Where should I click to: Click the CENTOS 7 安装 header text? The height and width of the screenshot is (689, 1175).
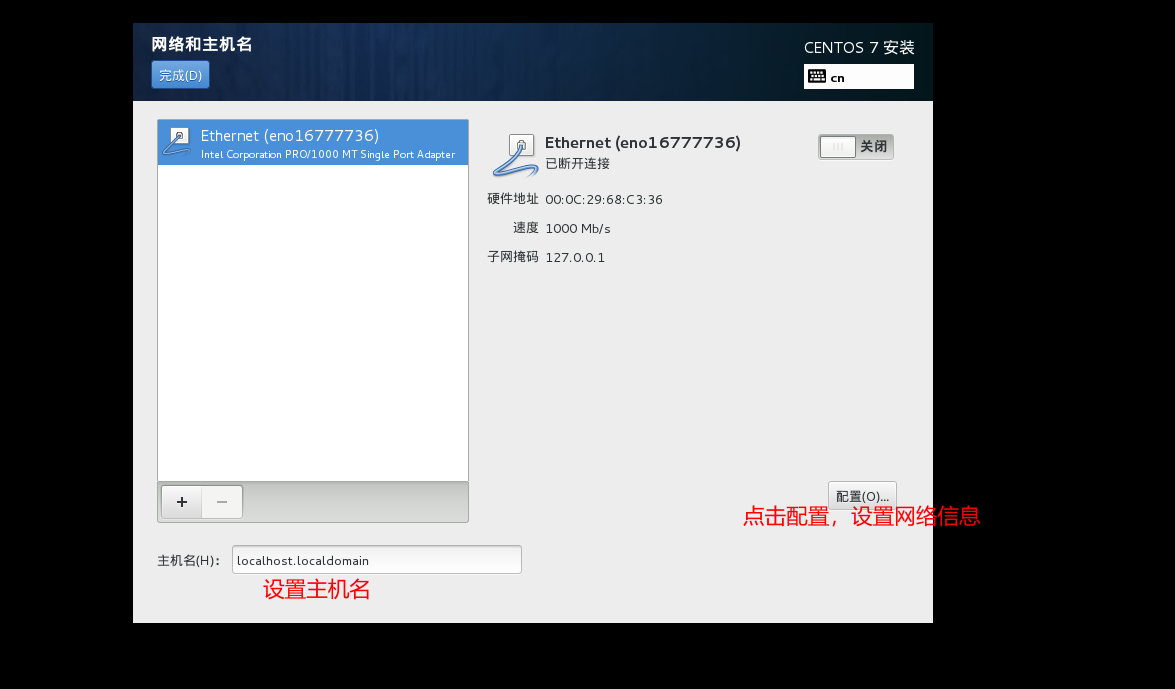[x=859, y=48]
